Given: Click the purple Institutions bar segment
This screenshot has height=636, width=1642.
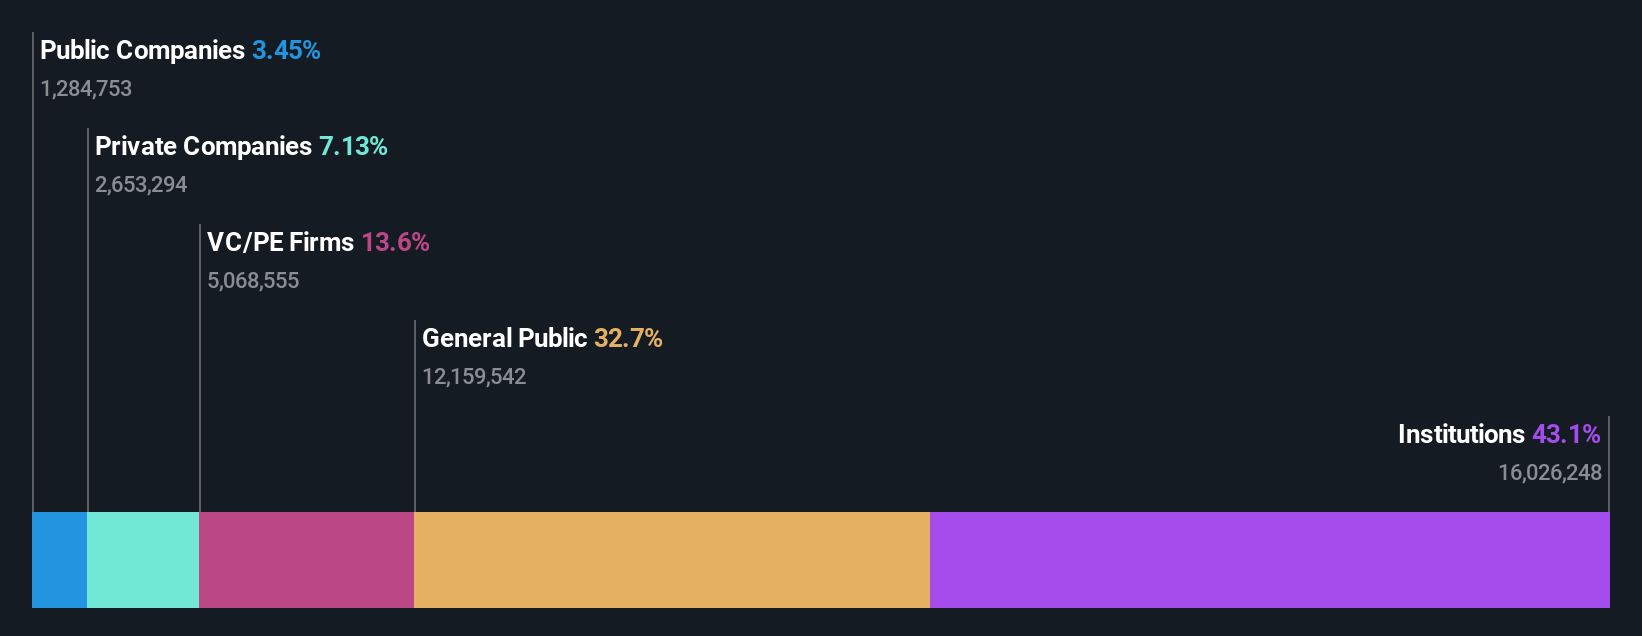Looking at the screenshot, I should click(1270, 560).
